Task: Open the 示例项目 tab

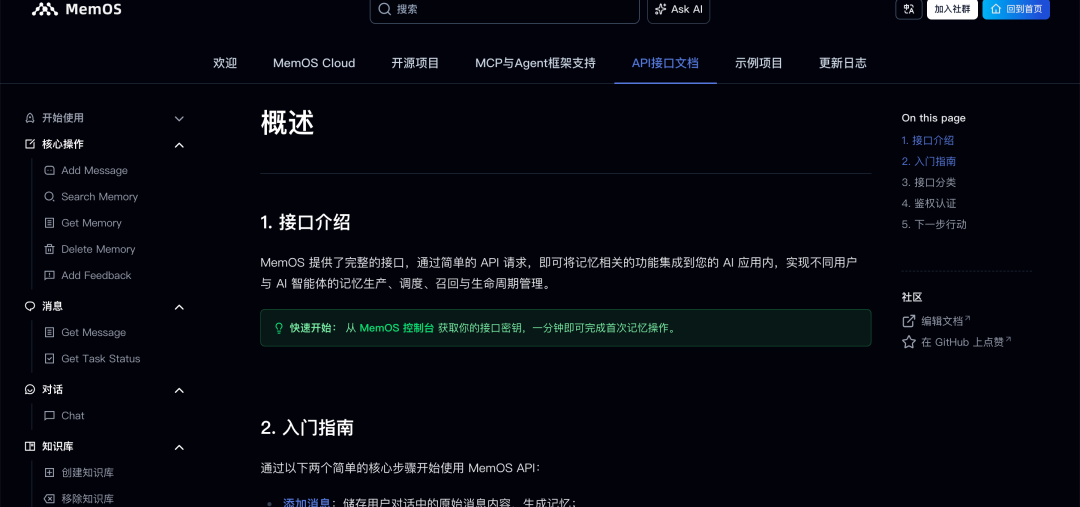Action: coord(759,63)
